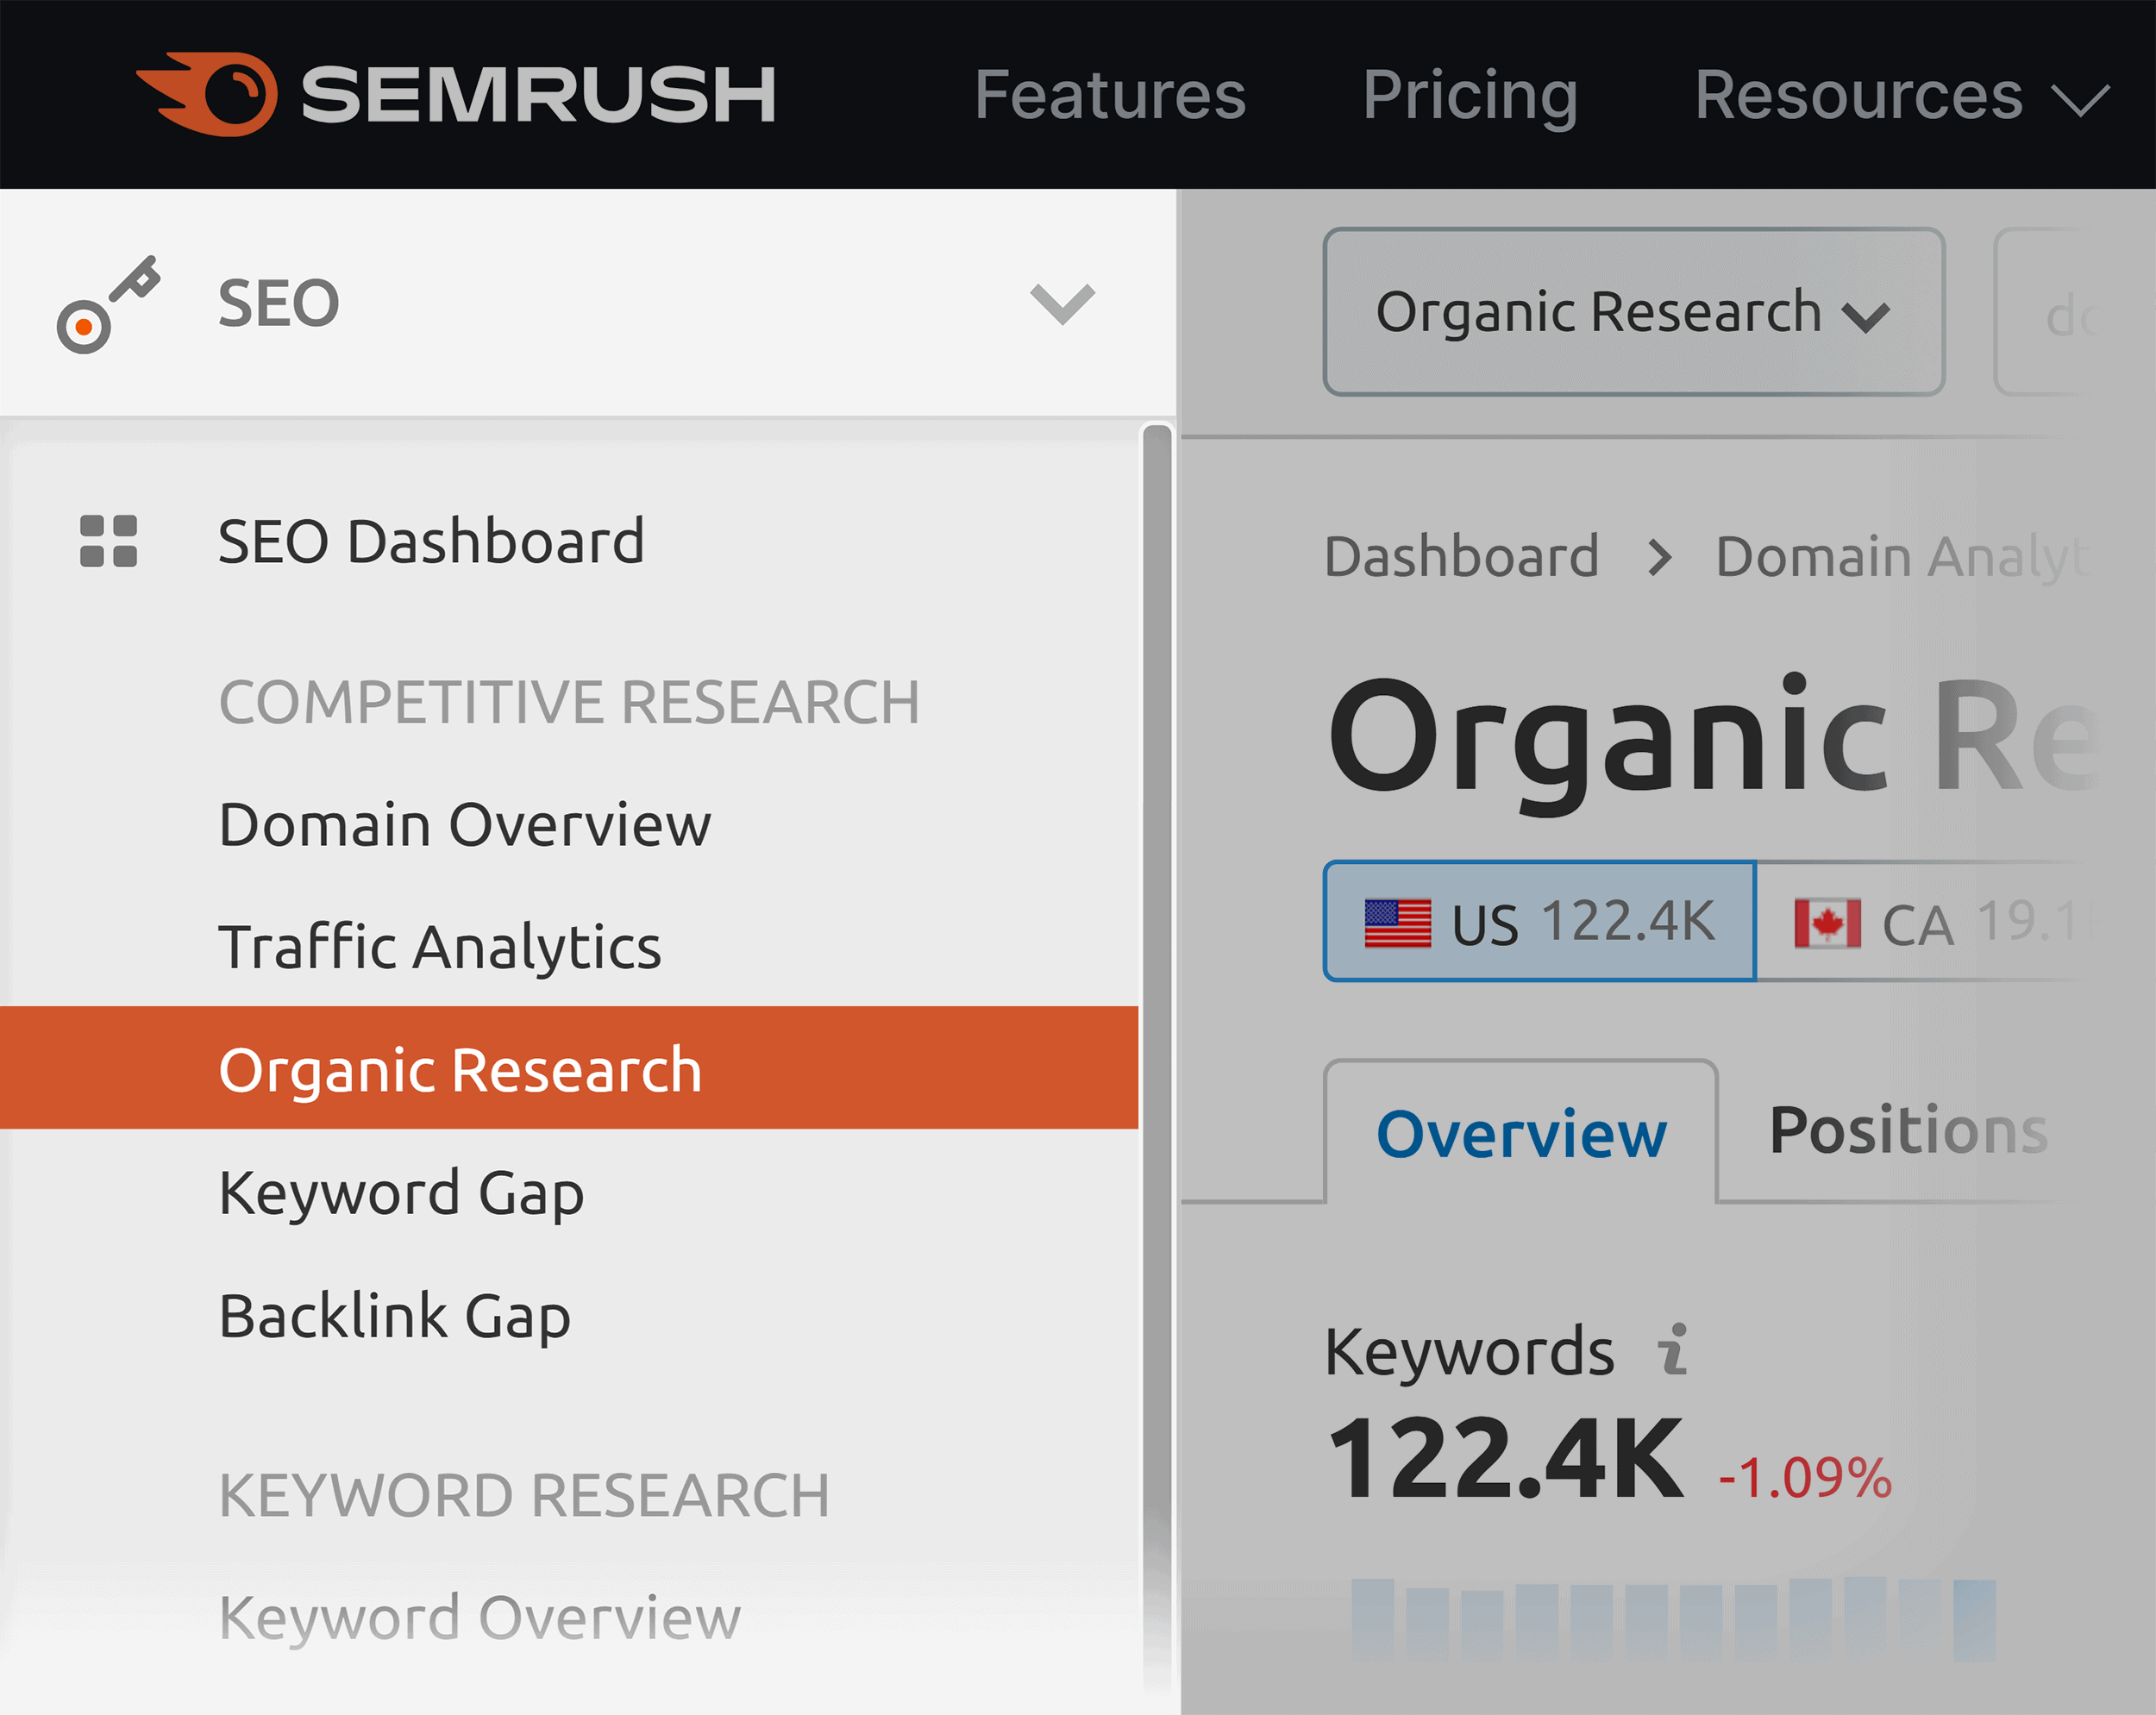This screenshot has height=1715, width=2156.
Task: Select the US 122.4K database button
Action: [x=1540, y=921]
